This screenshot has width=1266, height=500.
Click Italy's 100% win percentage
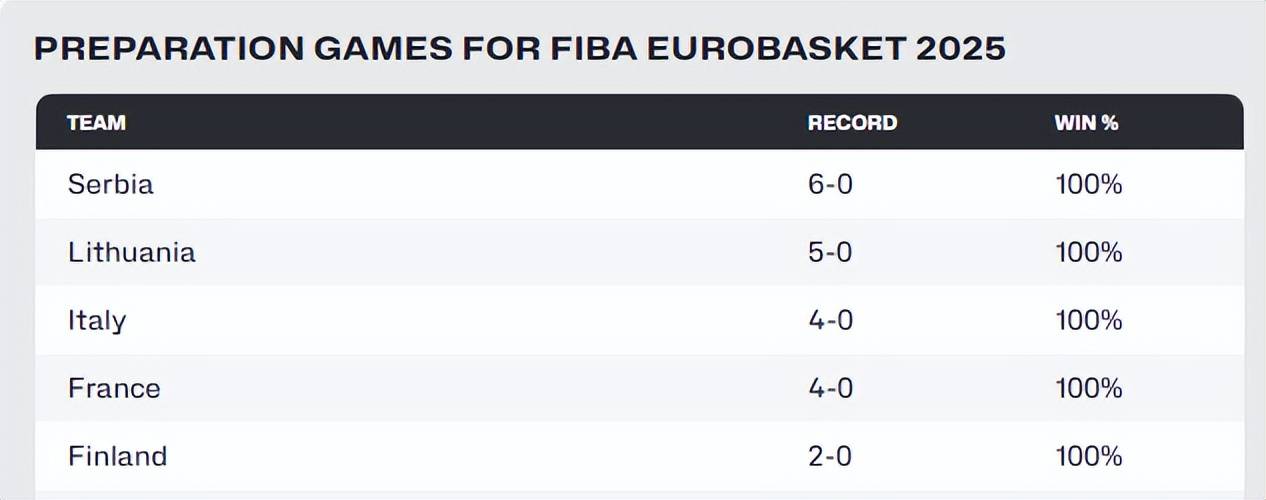pyautogui.click(x=1089, y=321)
